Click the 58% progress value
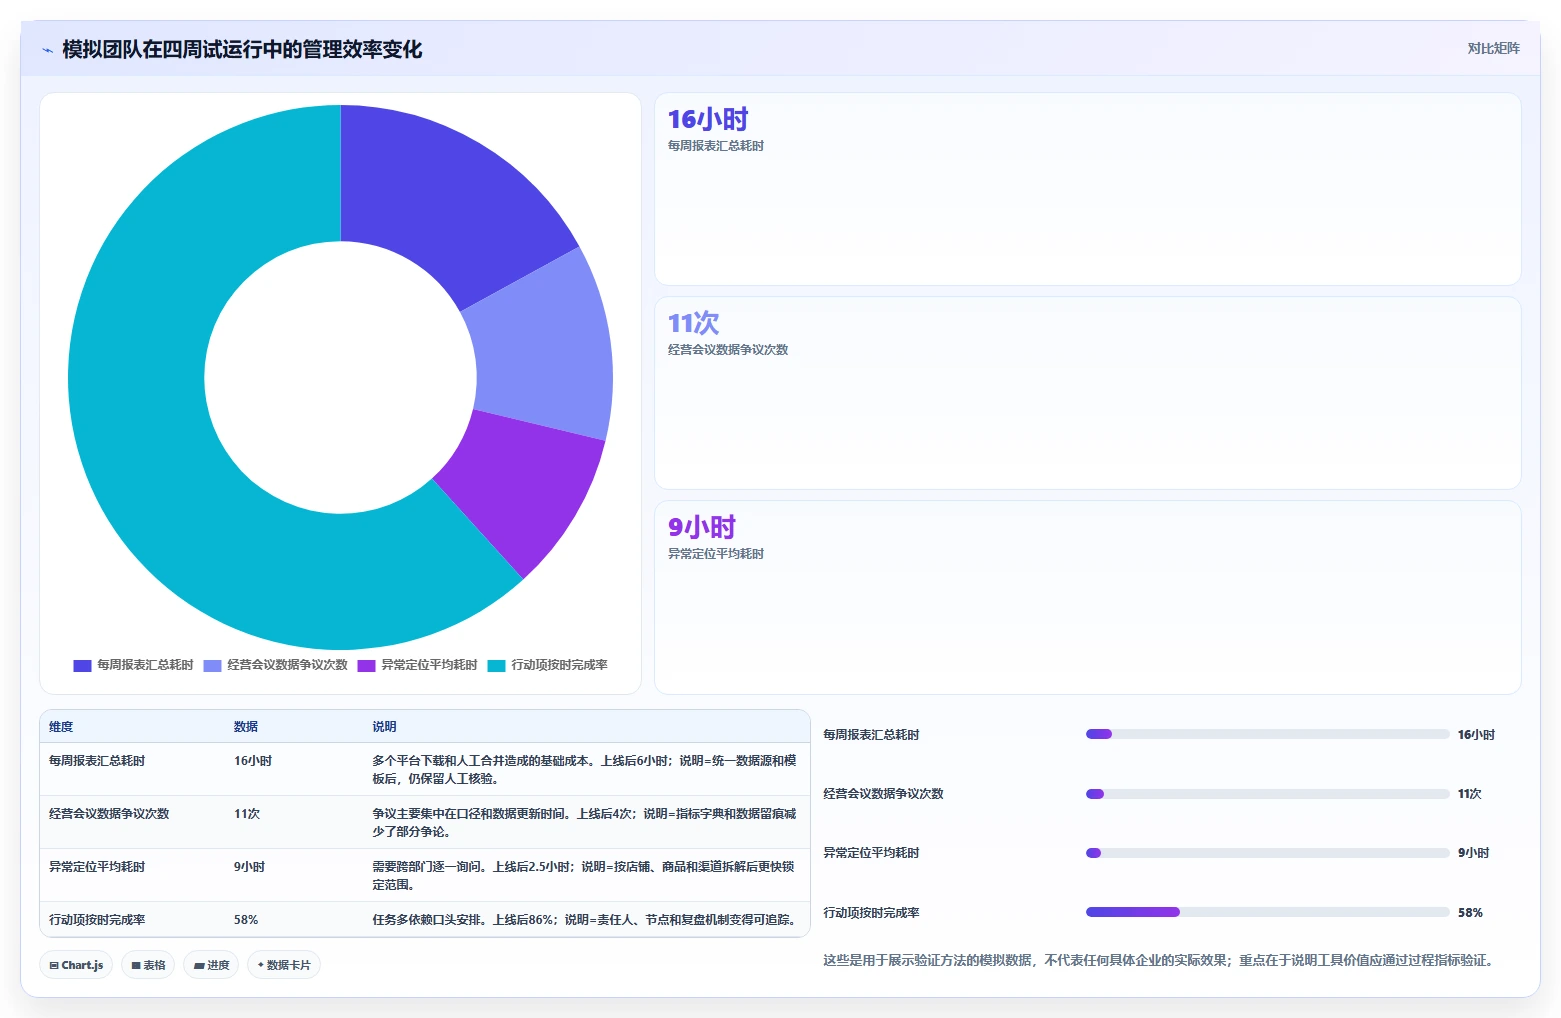1561x1018 pixels. click(x=1470, y=913)
